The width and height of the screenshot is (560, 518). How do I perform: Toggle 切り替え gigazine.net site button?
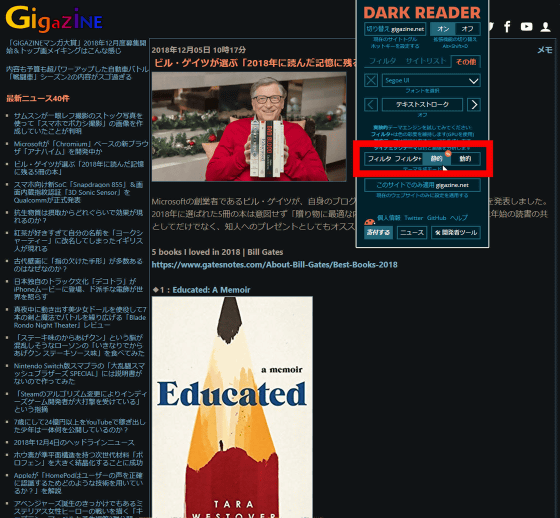pos(395,29)
